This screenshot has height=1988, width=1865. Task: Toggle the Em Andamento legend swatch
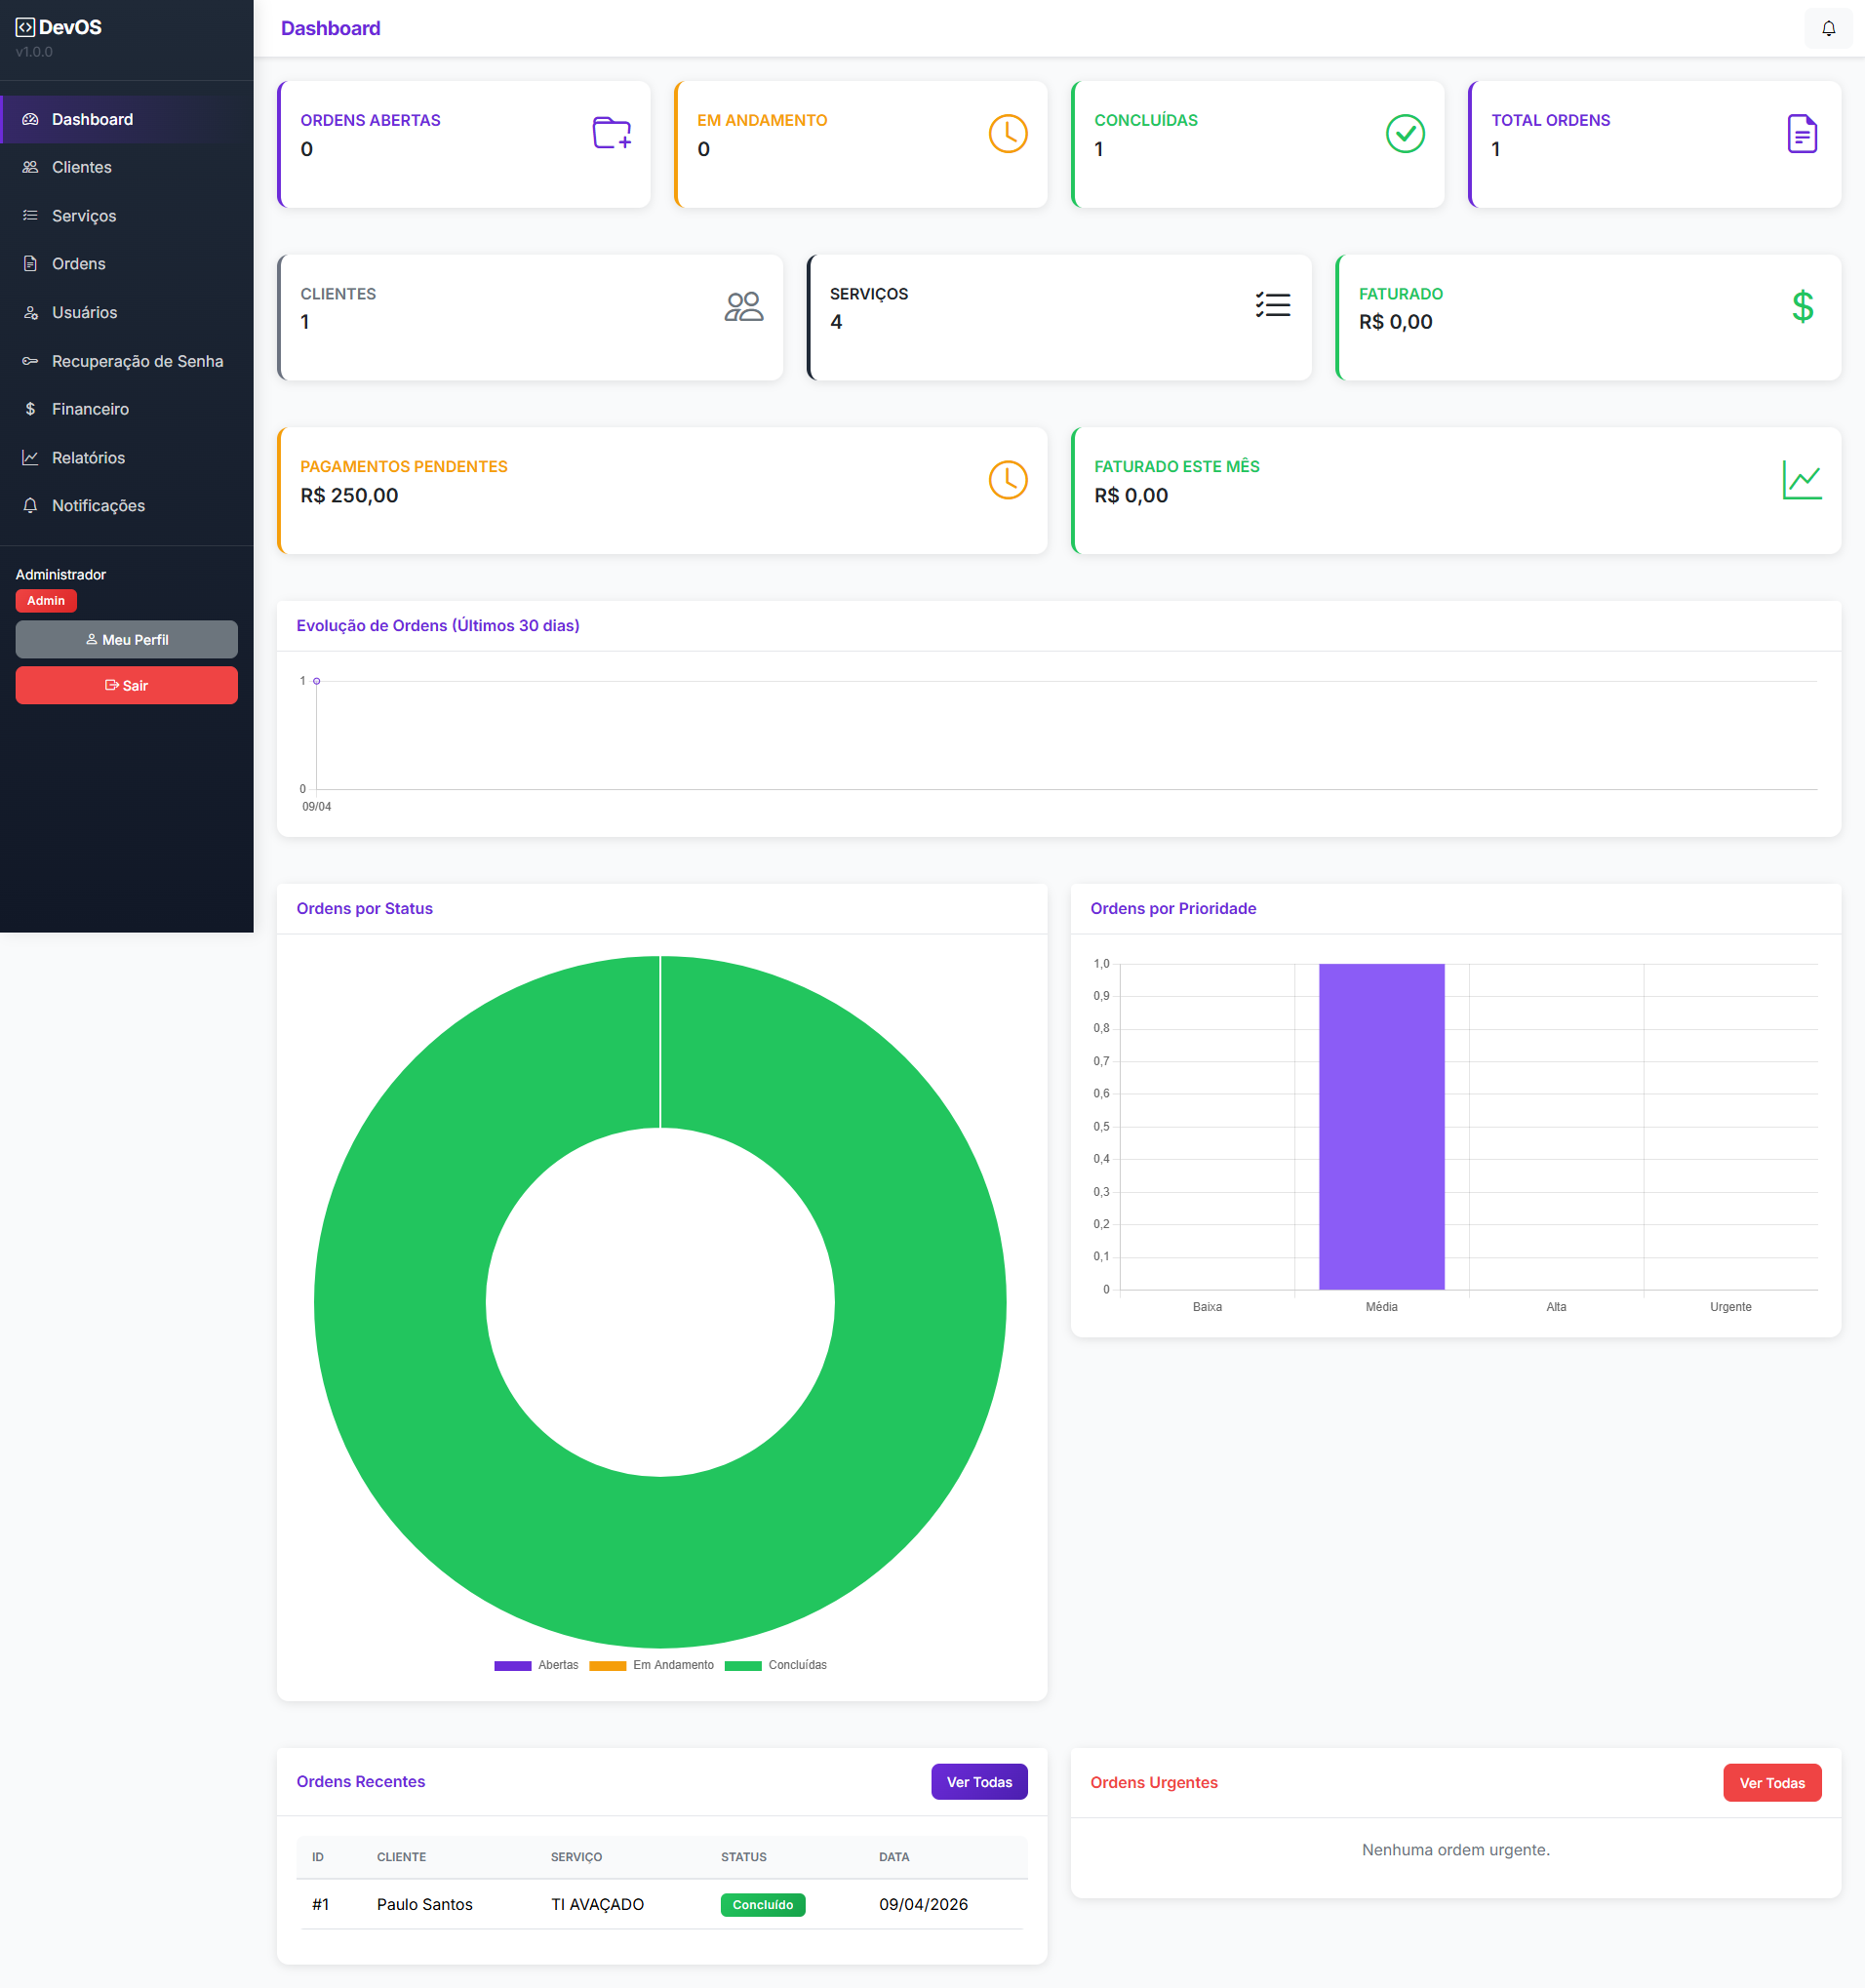pyautogui.click(x=607, y=1665)
